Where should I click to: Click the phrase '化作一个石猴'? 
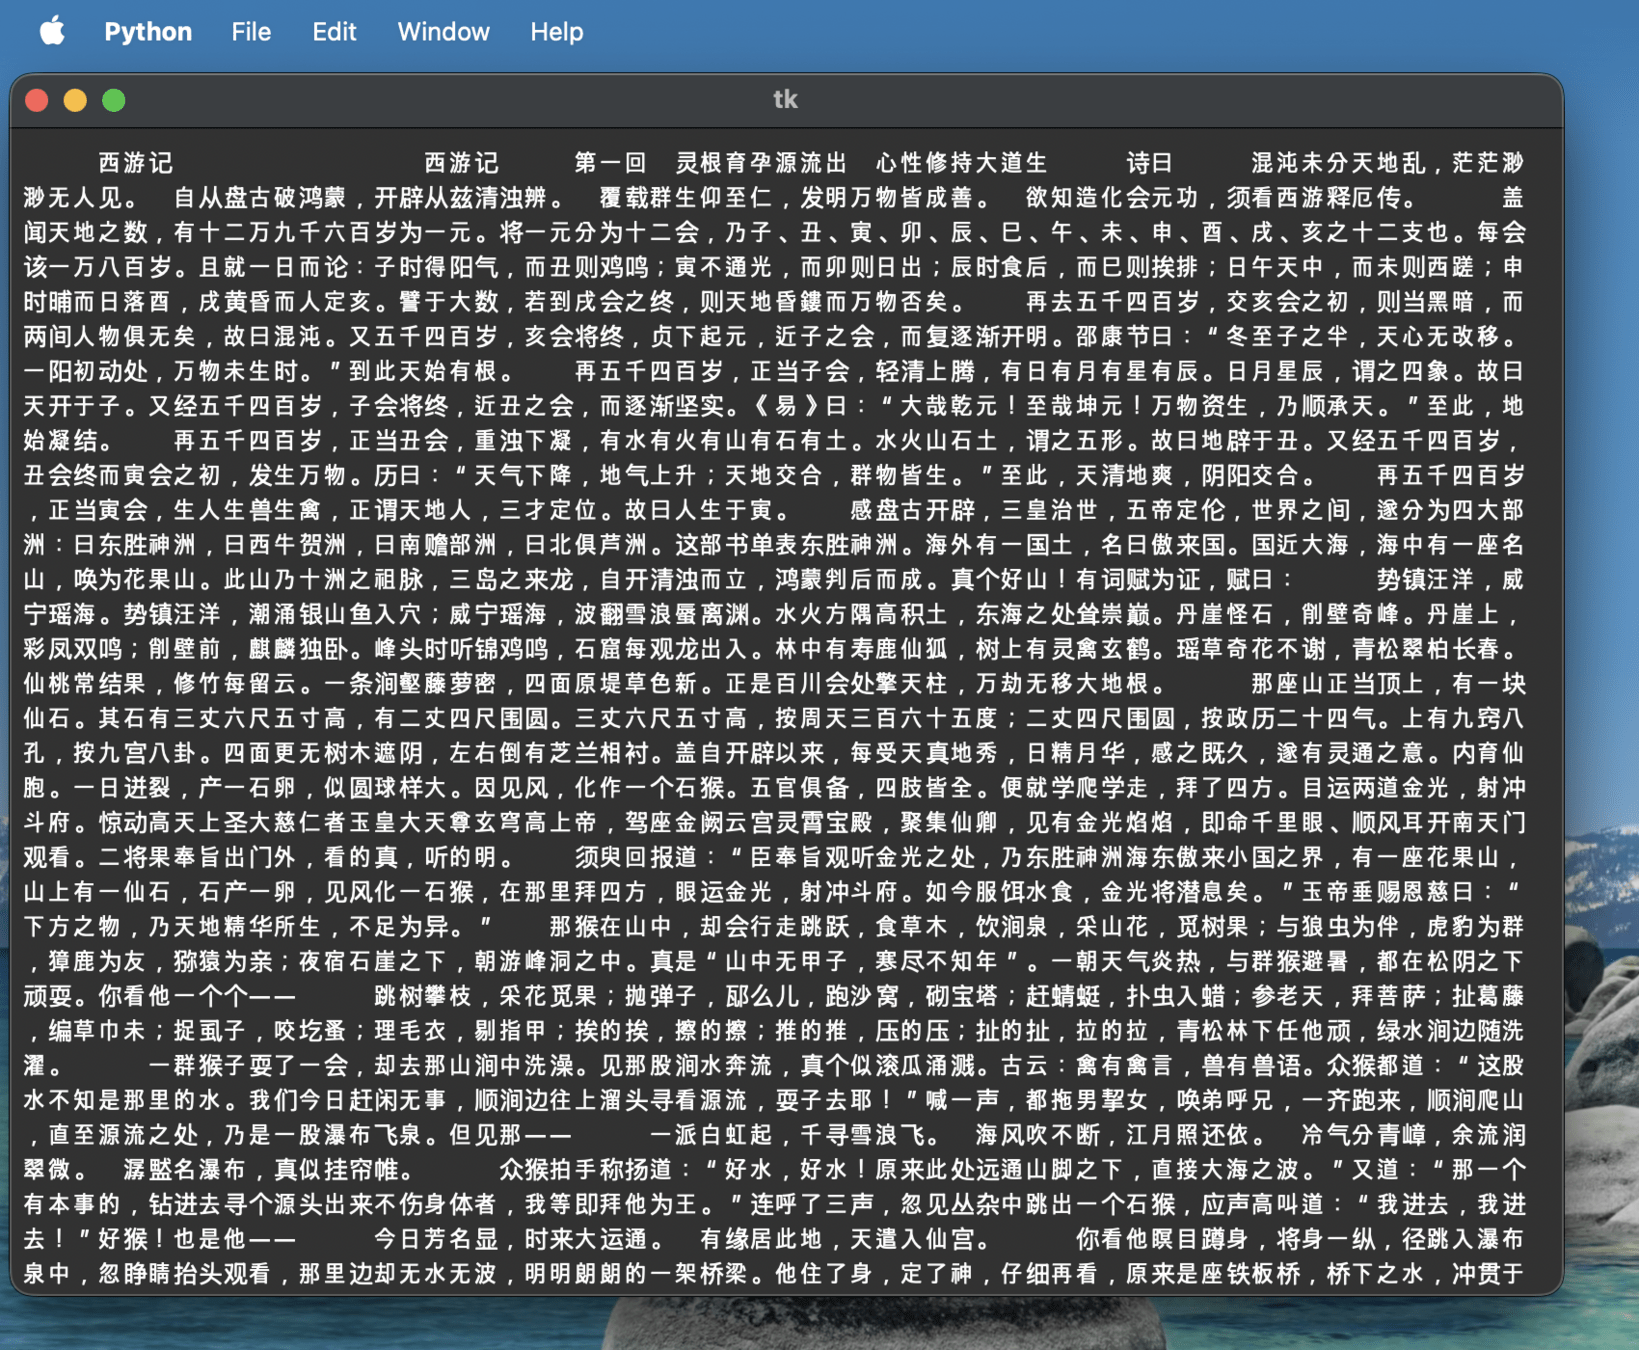pyautogui.click(x=648, y=789)
